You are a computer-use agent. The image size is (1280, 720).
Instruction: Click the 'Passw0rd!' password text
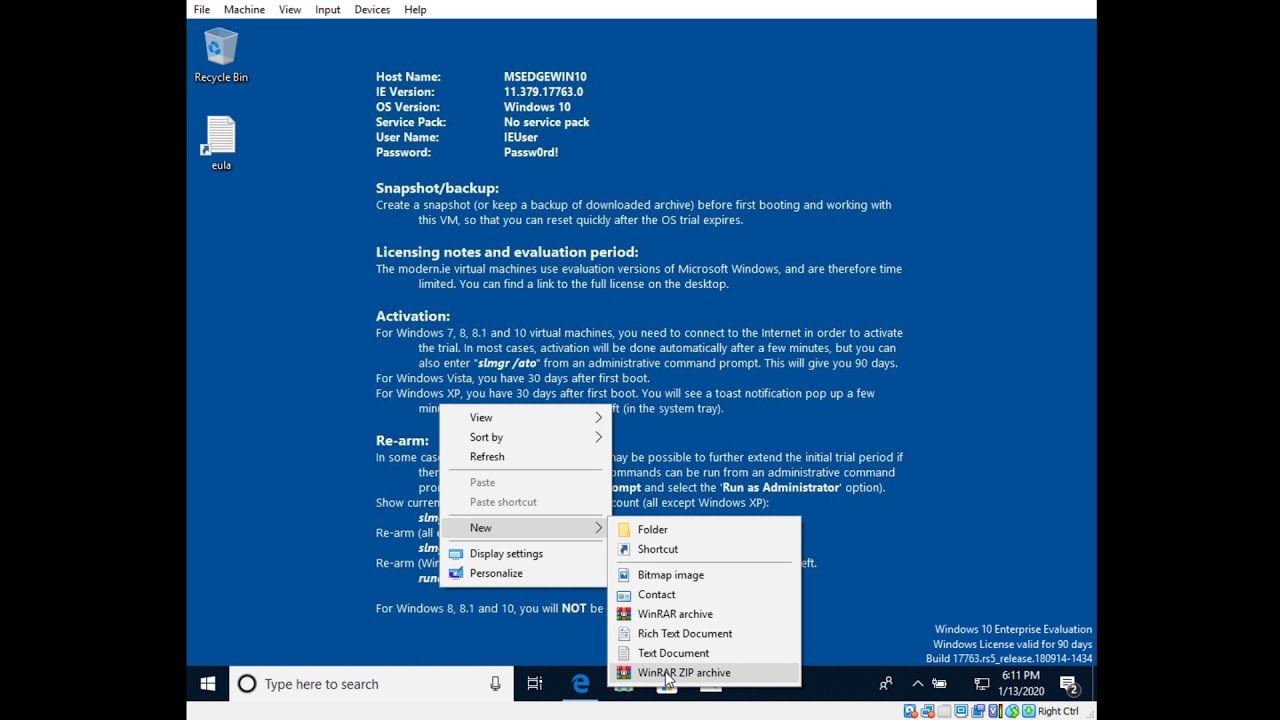click(531, 153)
